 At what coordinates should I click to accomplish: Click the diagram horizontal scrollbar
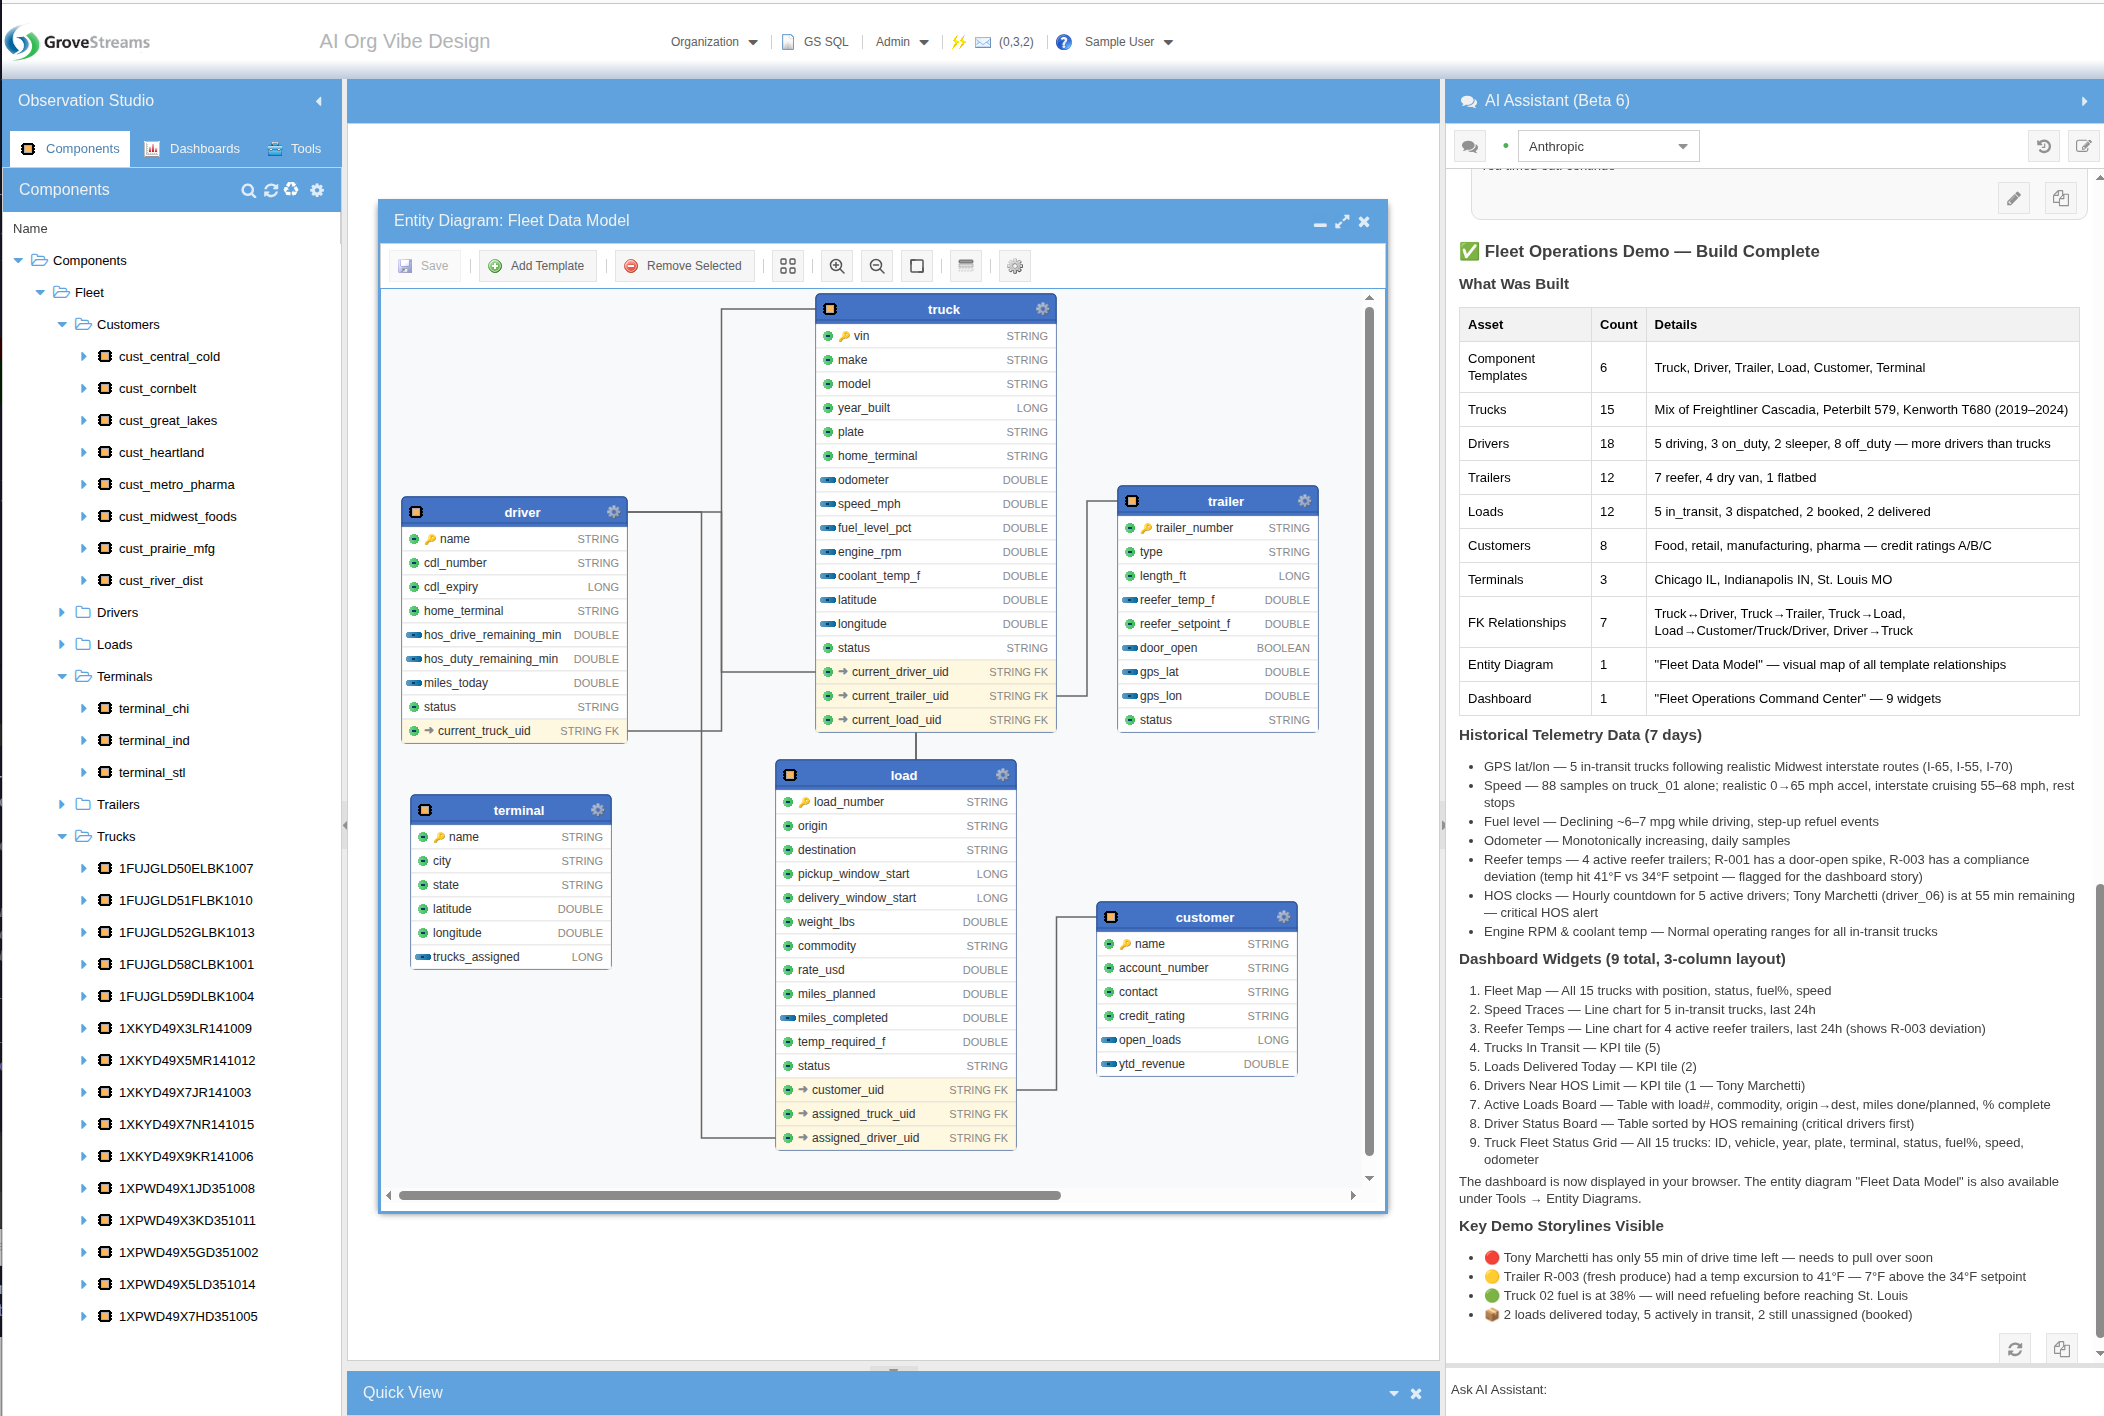point(730,1196)
